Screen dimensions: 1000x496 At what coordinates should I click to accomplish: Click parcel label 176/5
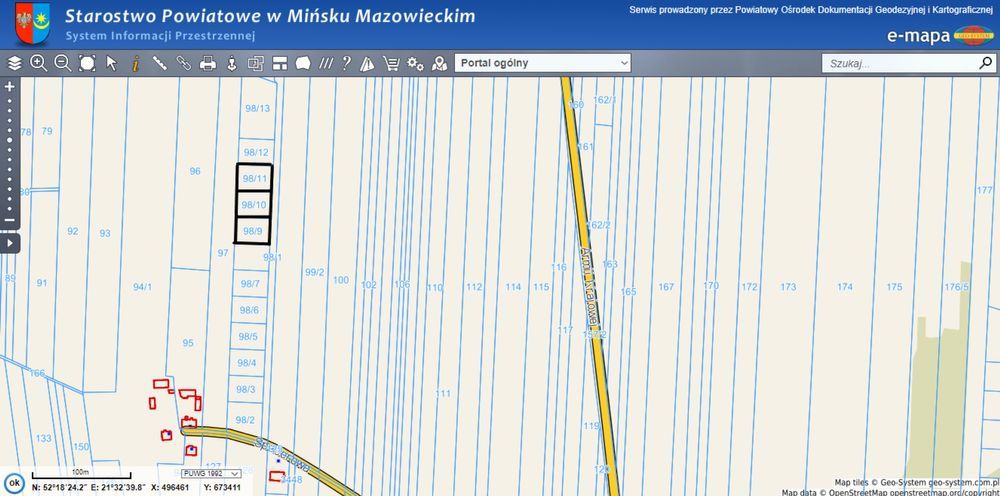tap(957, 287)
